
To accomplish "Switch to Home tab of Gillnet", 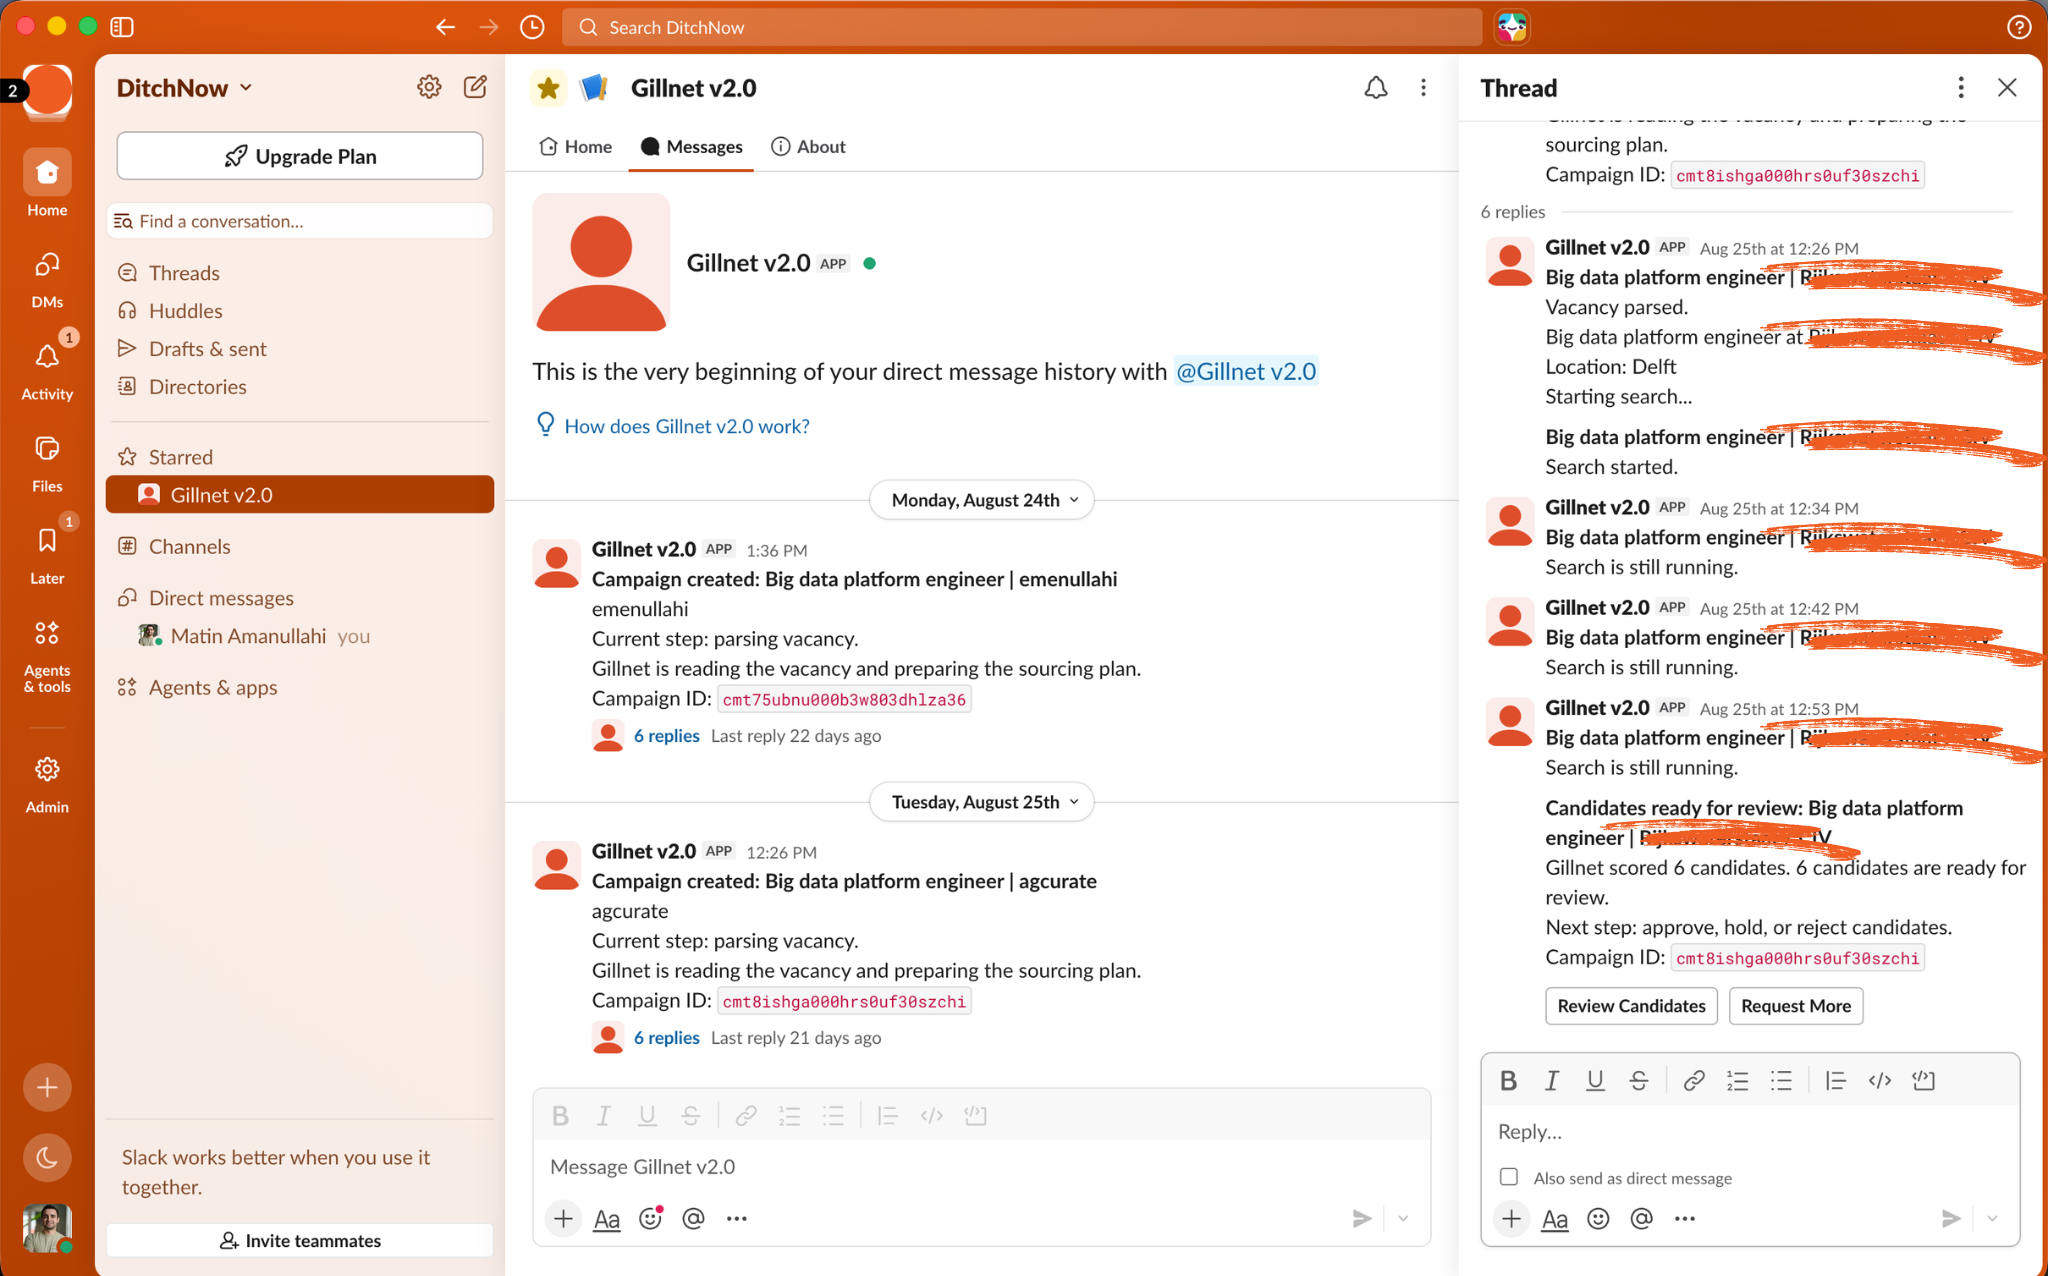I will [x=575, y=146].
